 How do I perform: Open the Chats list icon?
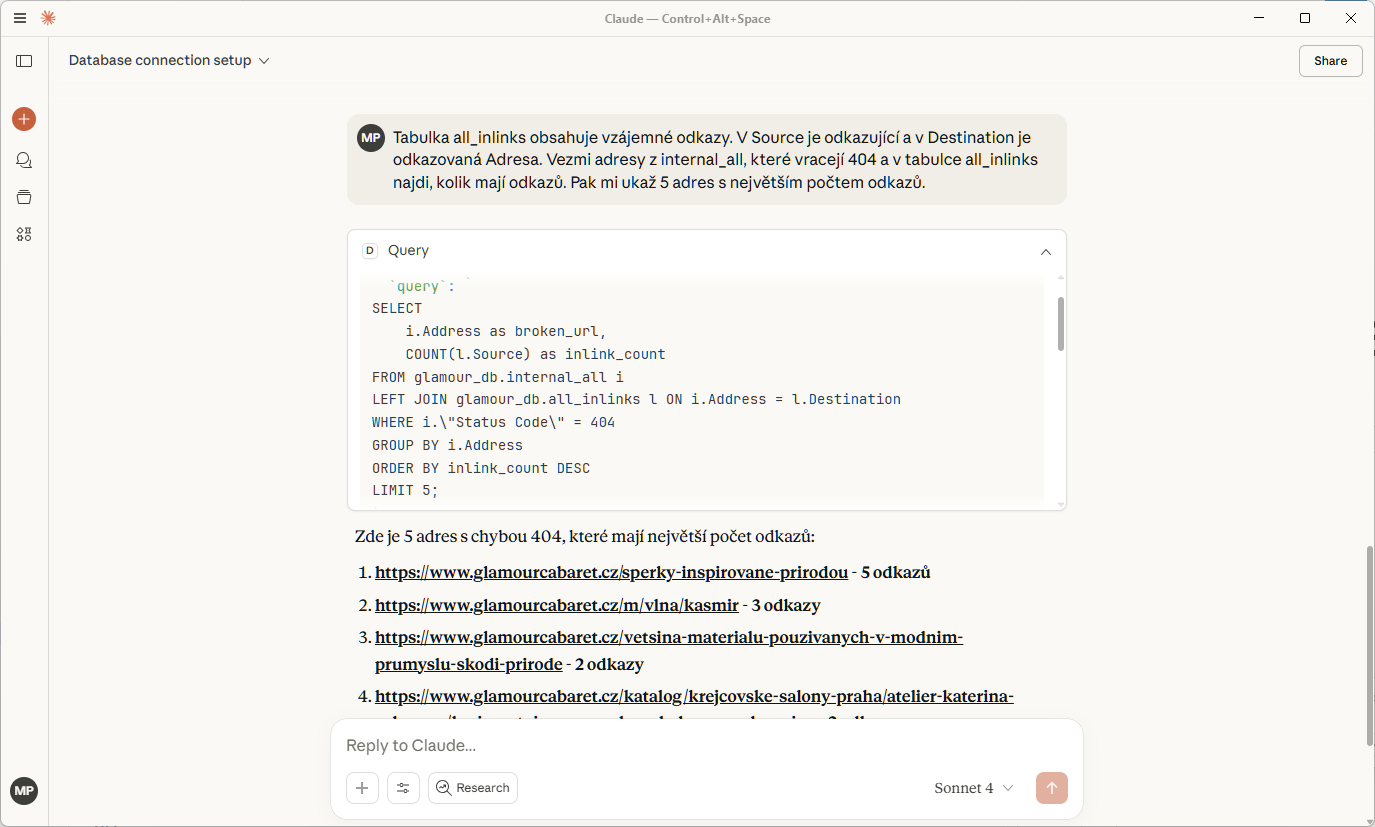coord(24,160)
